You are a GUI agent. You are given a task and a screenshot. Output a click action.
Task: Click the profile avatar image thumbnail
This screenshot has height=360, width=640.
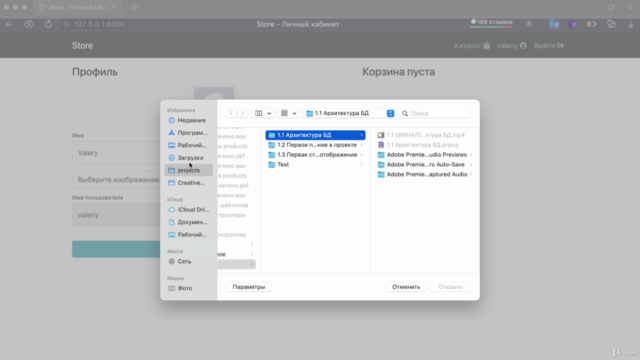[x=214, y=93]
